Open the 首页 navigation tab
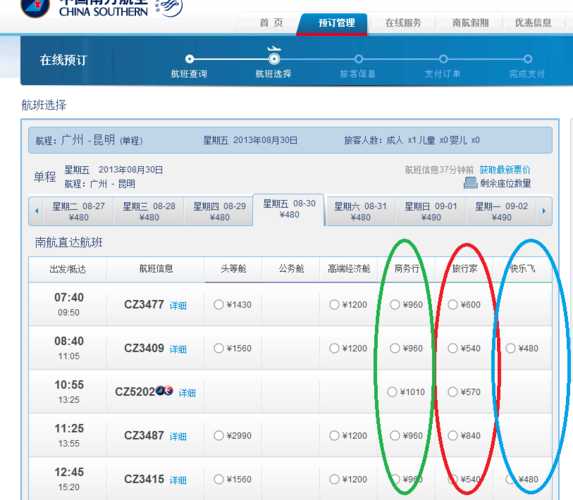Screen dimensions: 573x500 point(271,23)
